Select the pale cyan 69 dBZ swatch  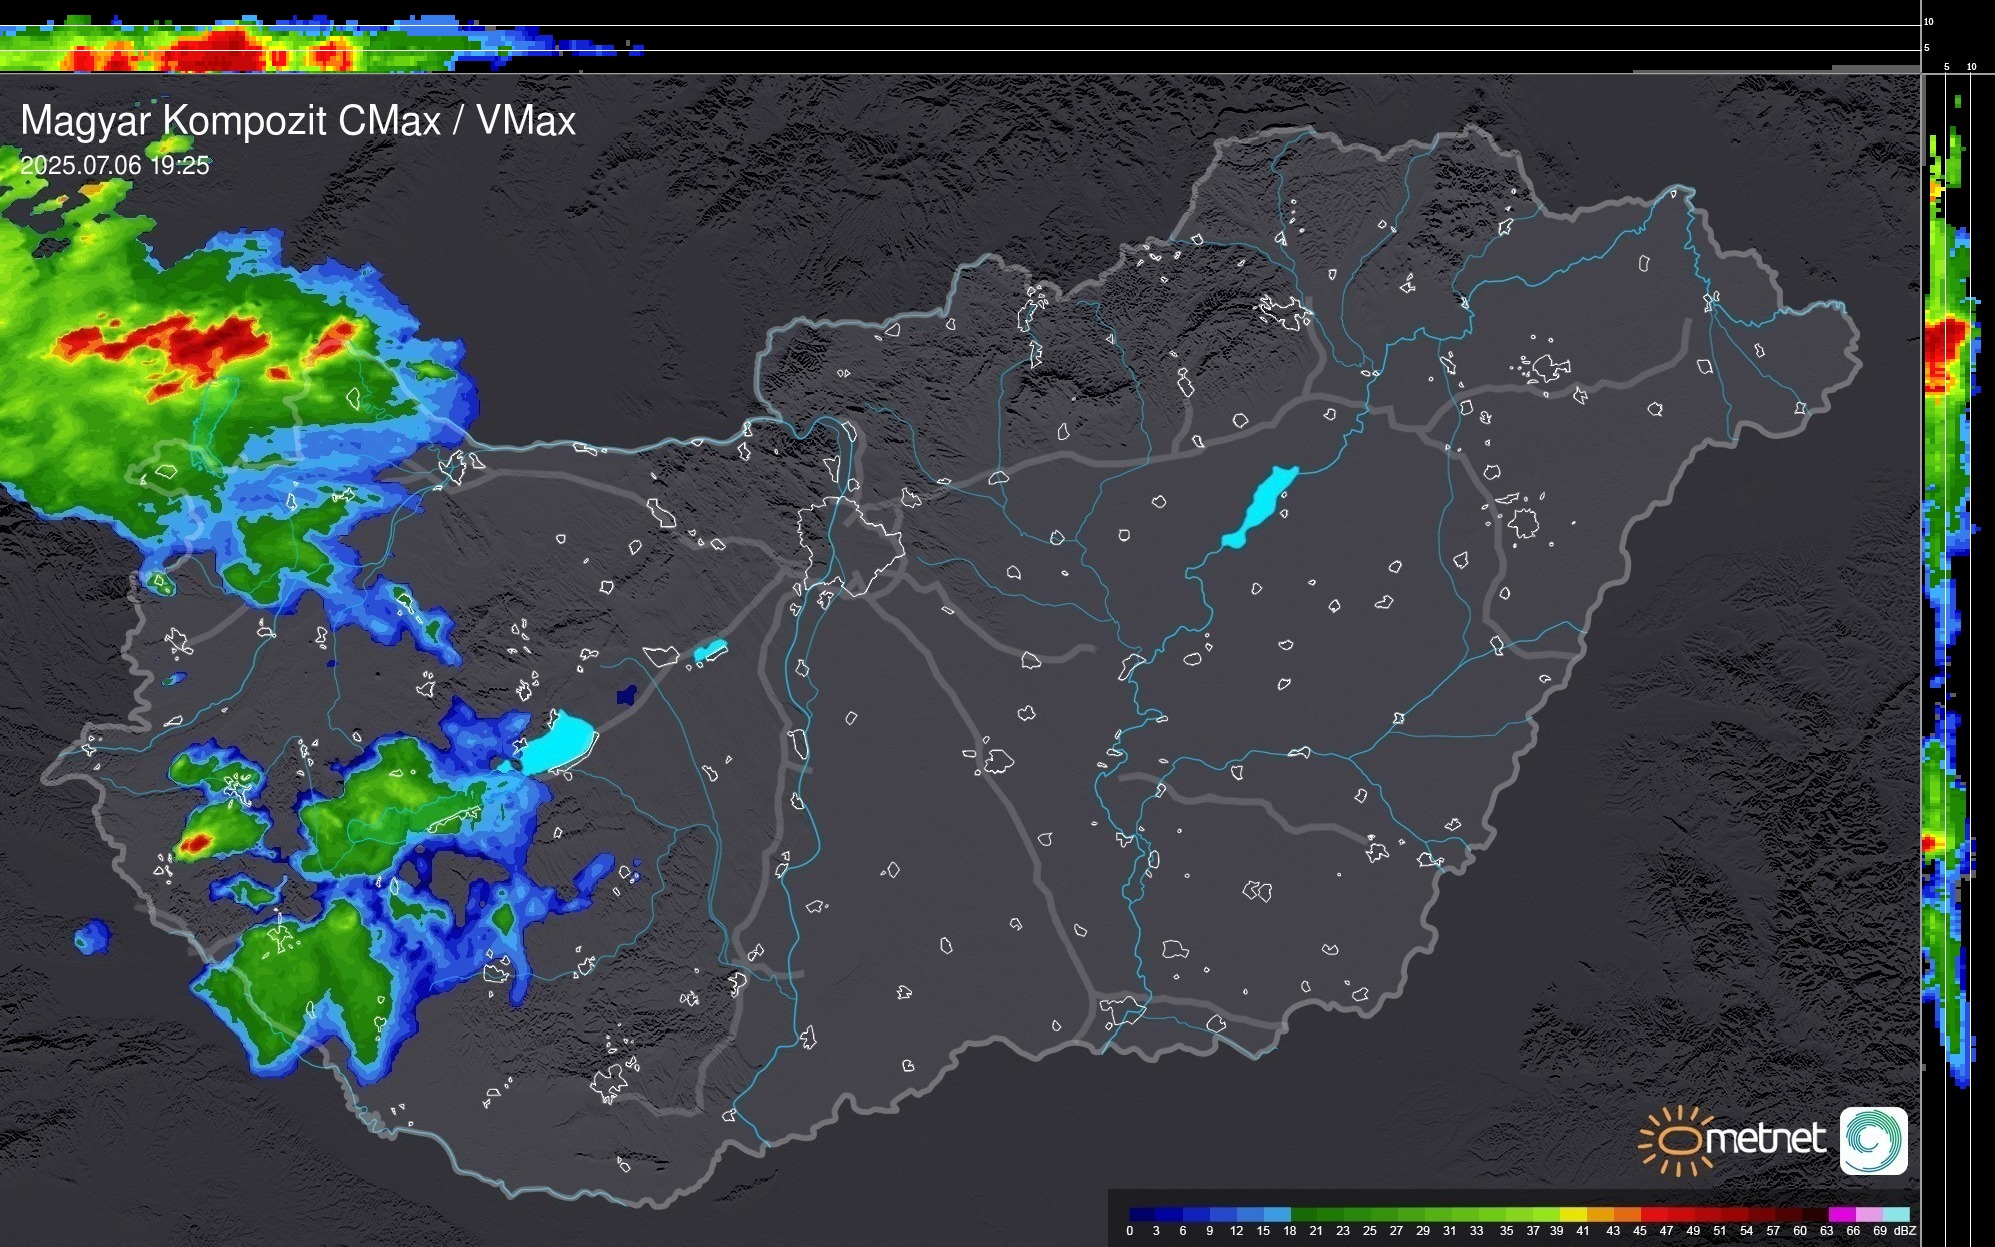coord(1896,1214)
